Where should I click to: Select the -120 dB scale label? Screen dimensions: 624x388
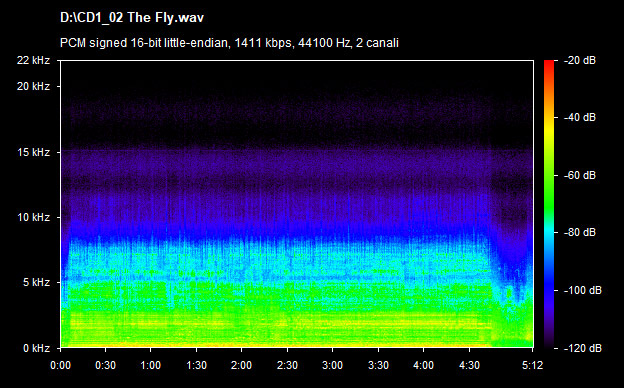(583, 349)
